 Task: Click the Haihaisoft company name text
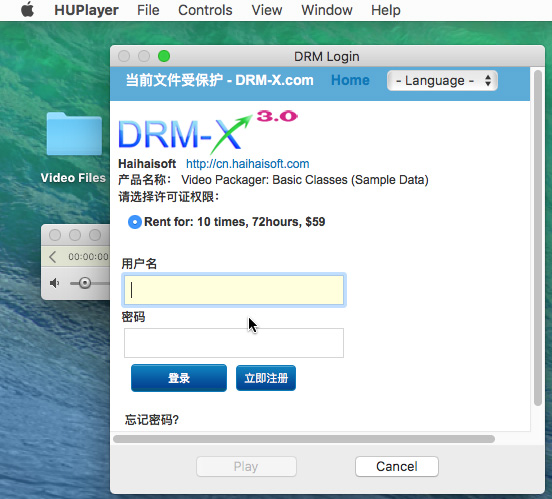pos(147,164)
